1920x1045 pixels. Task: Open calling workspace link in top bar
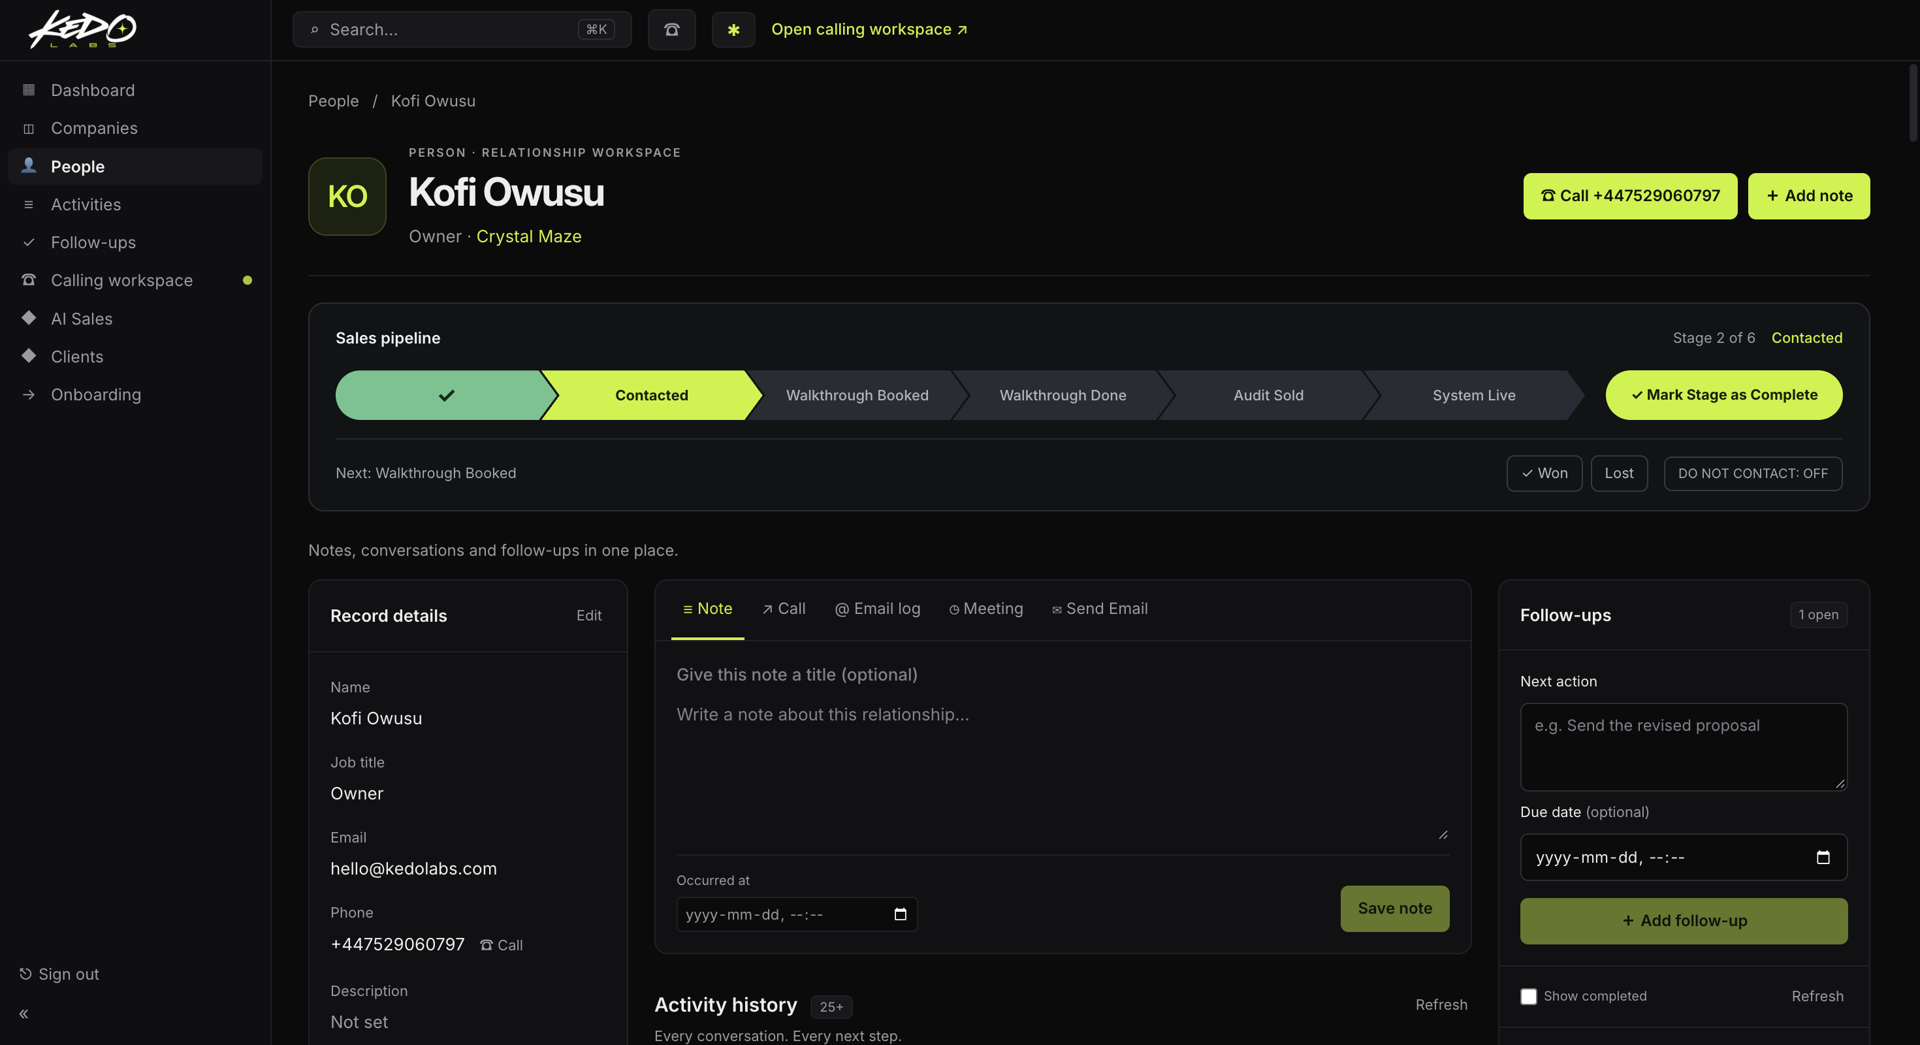pyautogui.click(x=869, y=29)
